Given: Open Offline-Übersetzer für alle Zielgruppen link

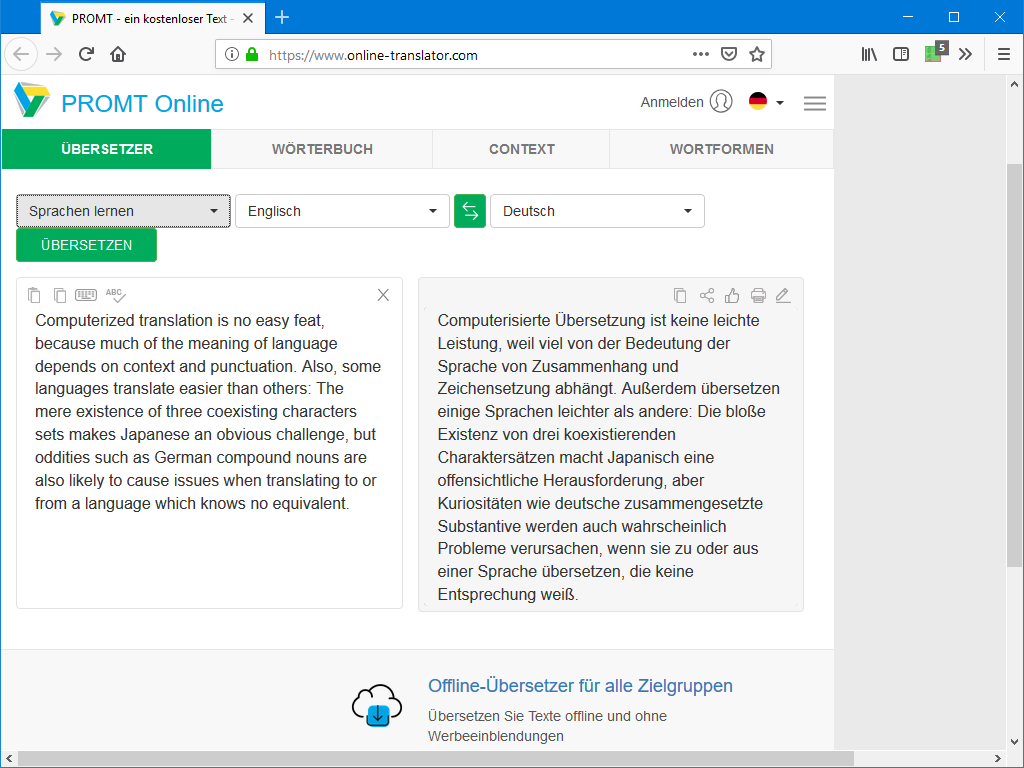Looking at the screenshot, I should coord(580,686).
